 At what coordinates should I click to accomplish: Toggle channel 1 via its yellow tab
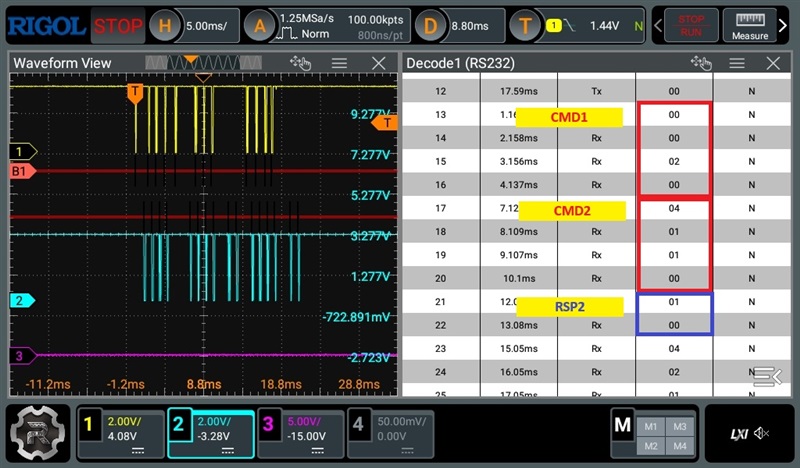88,424
